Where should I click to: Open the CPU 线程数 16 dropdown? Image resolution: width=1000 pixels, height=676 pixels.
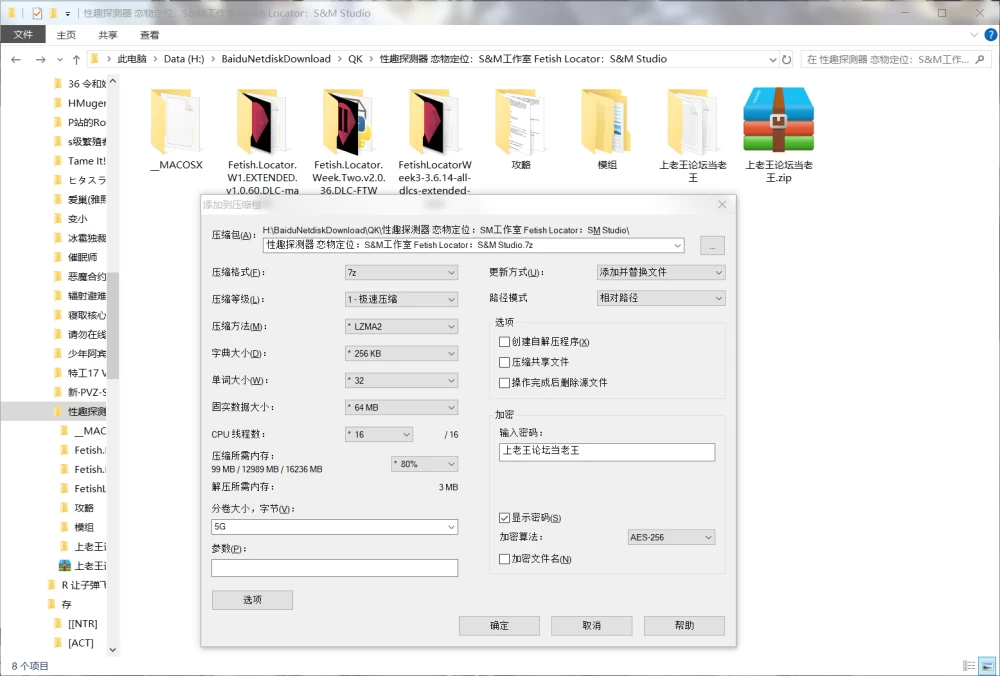click(x=379, y=434)
